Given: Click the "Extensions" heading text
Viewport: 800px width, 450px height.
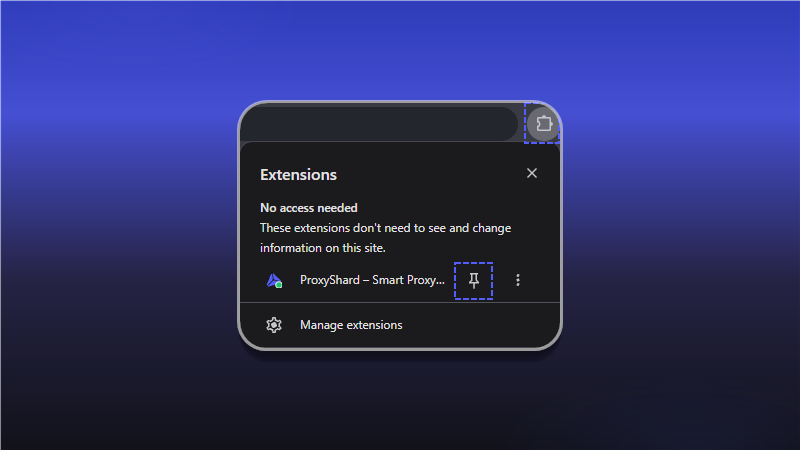Looking at the screenshot, I should 298,174.
